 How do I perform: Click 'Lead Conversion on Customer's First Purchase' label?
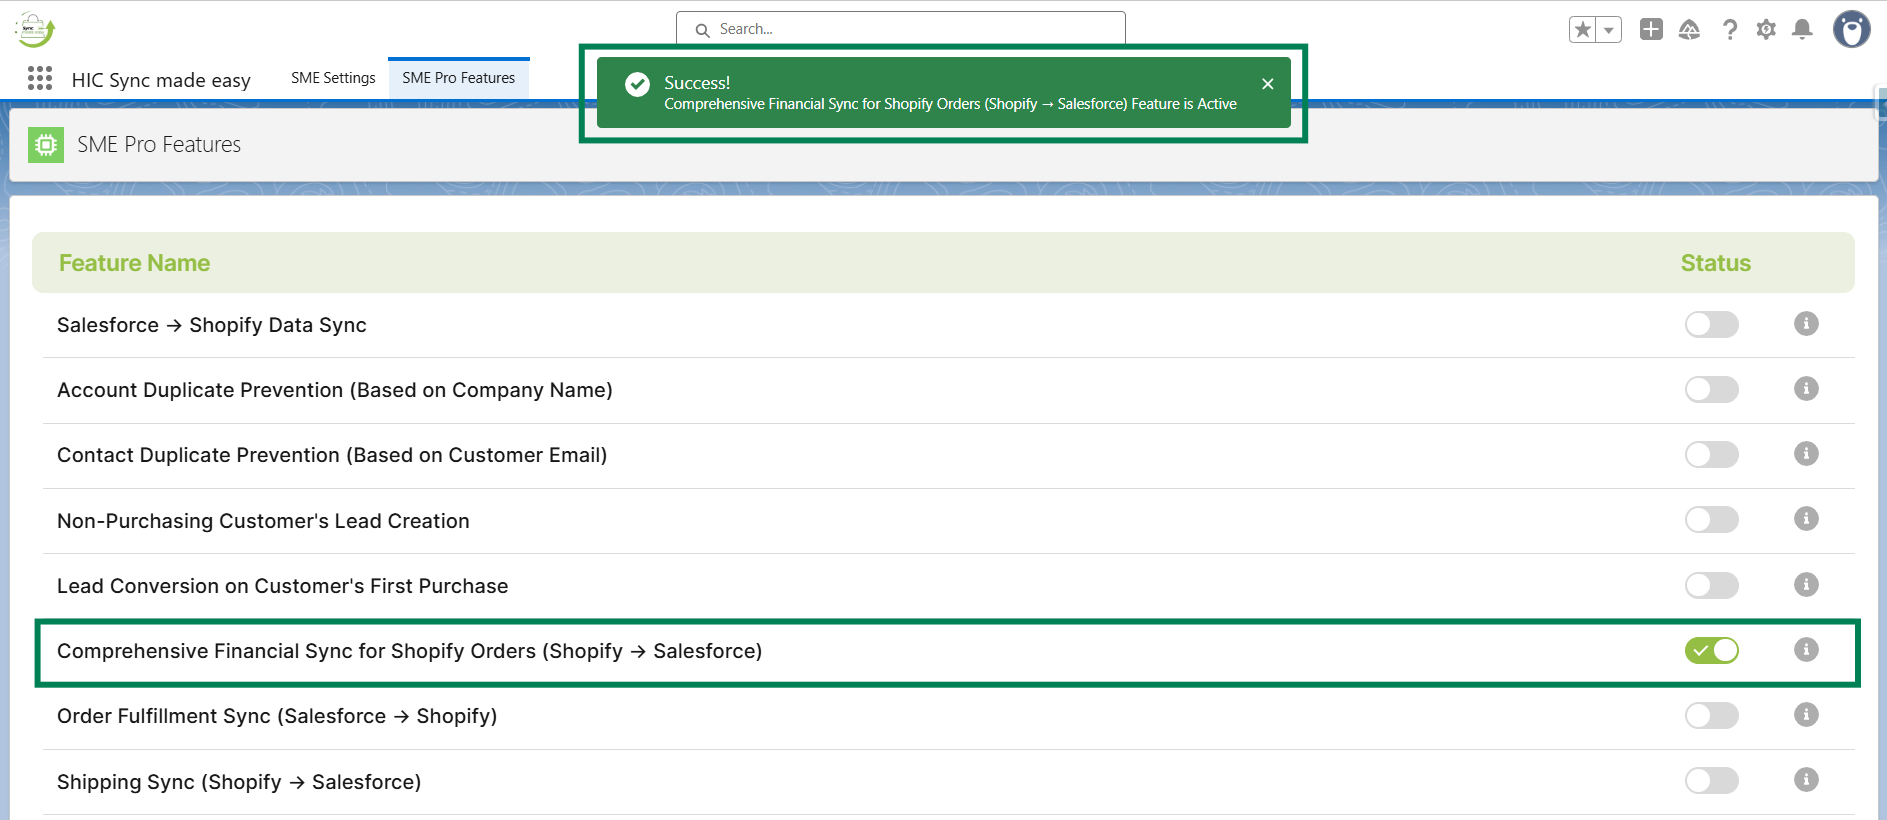(x=283, y=586)
